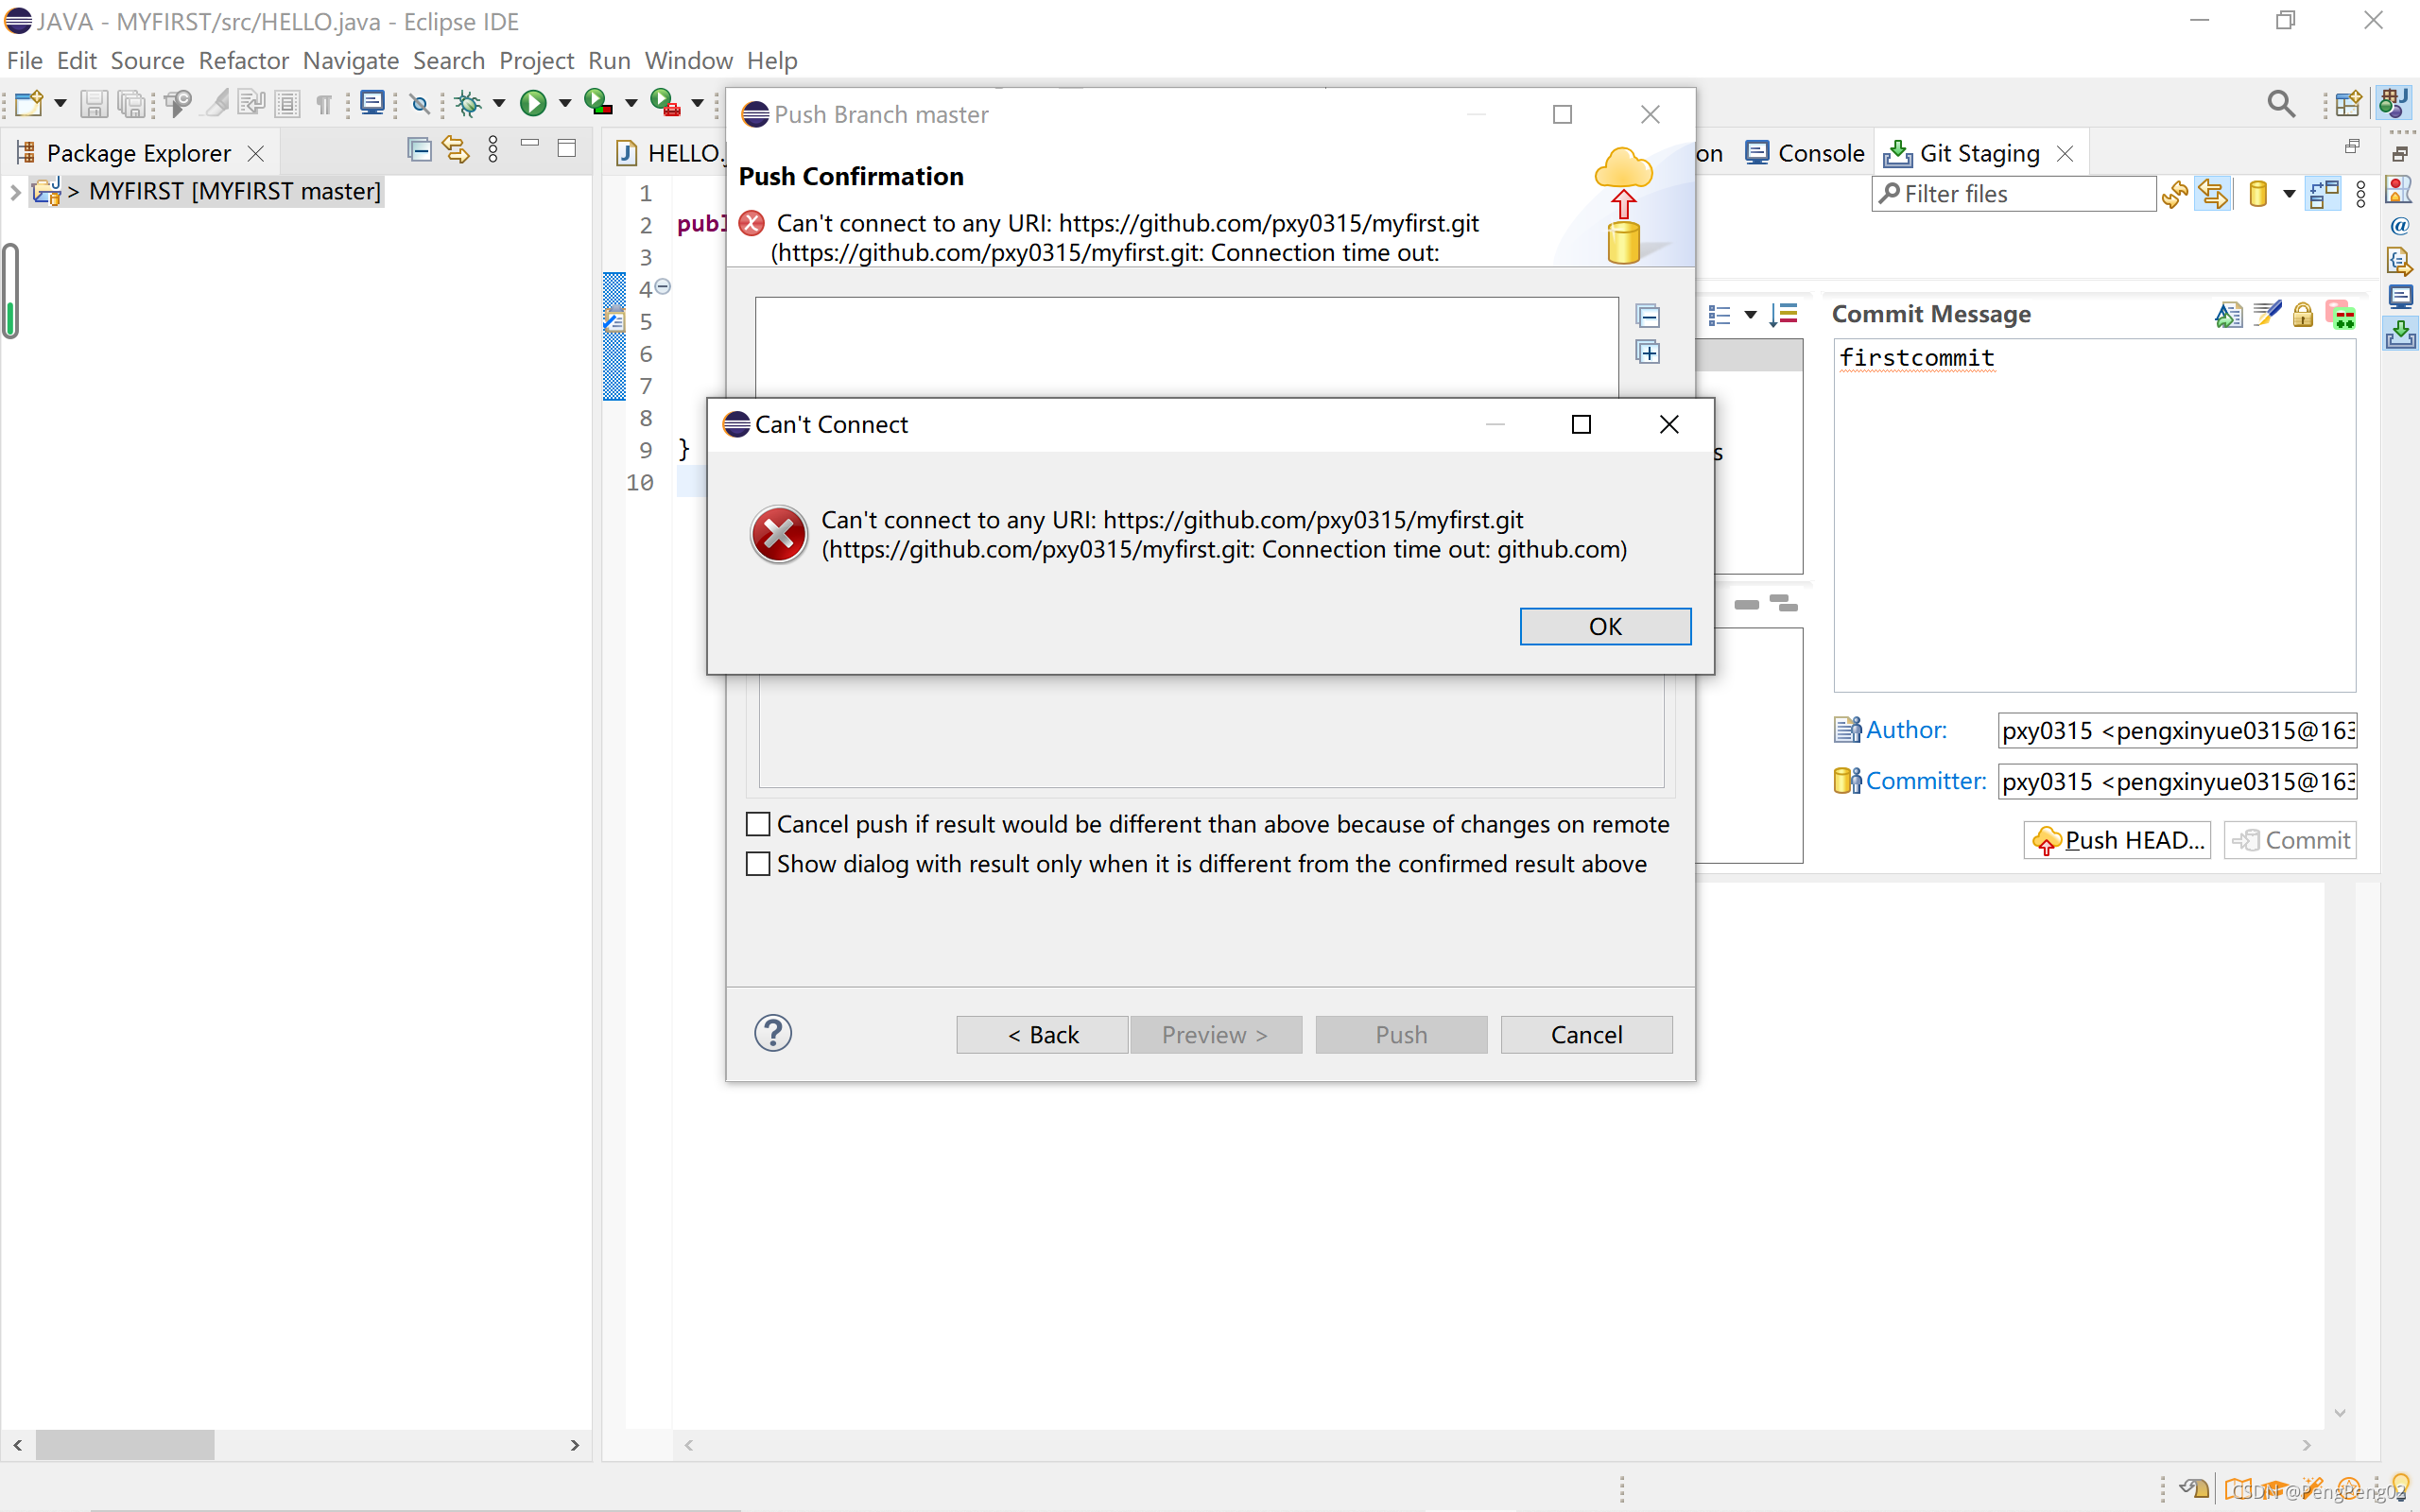Click the search magnifier icon in the toolbar
2420x1512 pixels.
(x=2280, y=103)
